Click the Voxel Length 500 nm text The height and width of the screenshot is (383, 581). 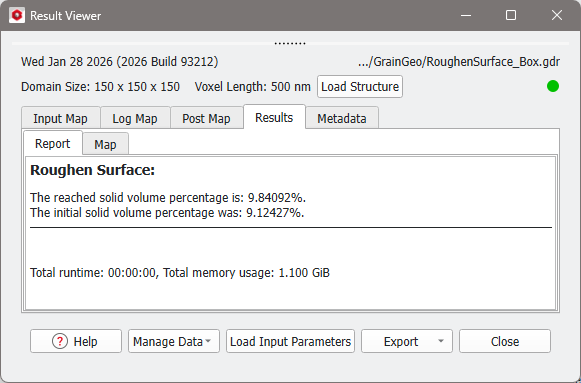253,87
